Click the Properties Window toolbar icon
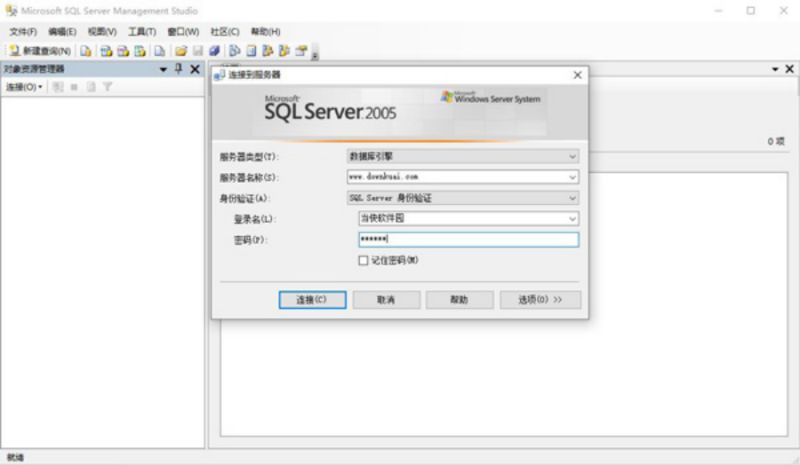800x465 pixels. [301, 51]
